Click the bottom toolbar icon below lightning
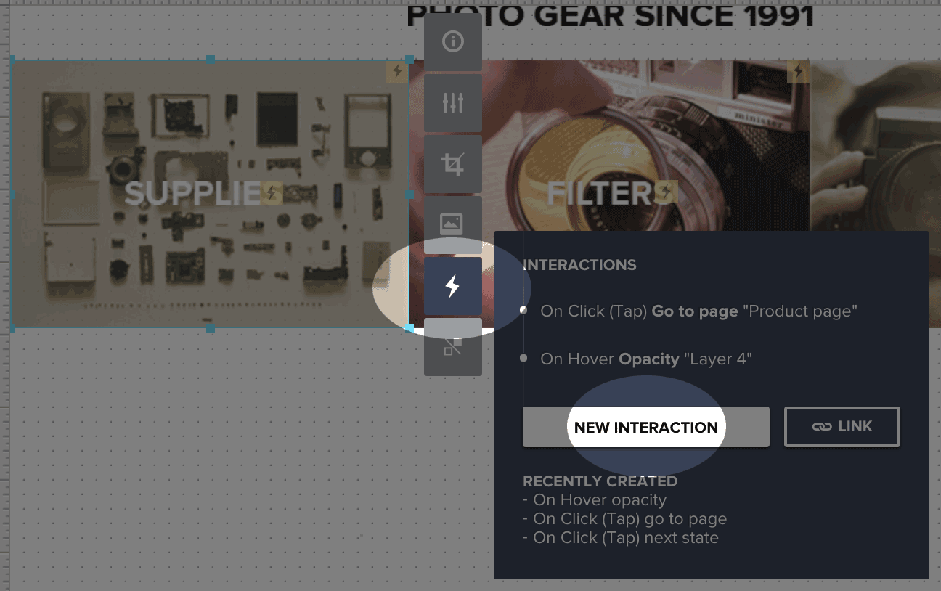Screen dimensions: 941x591 (452, 347)
